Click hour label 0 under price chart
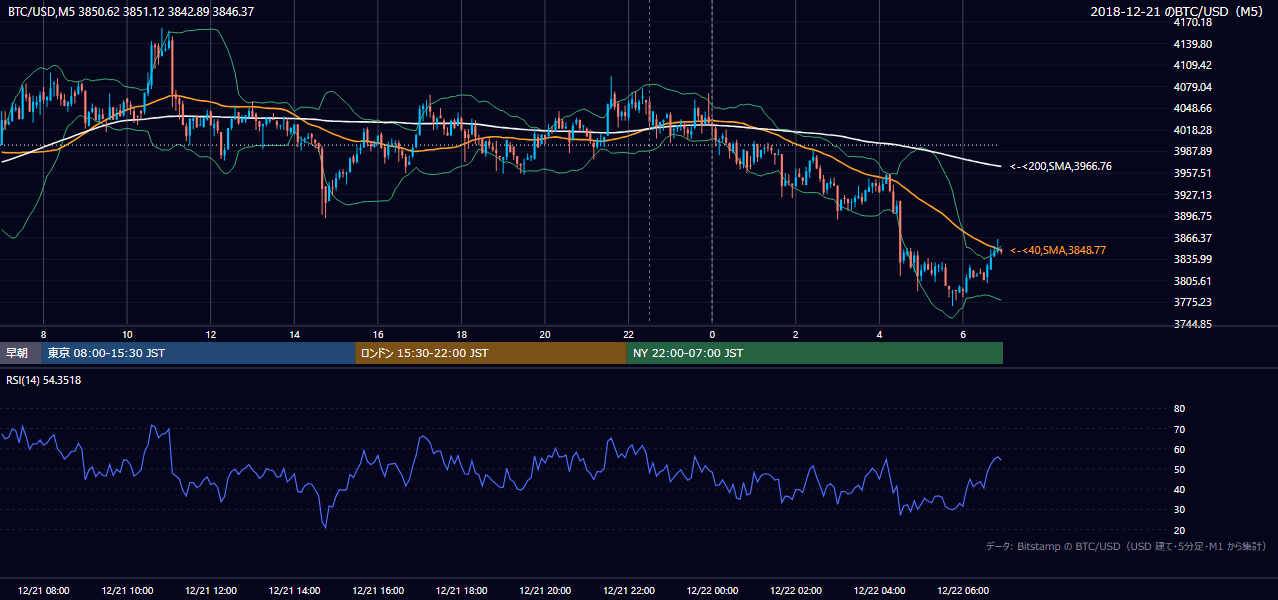1278x600 pixels. [x=712, y=334]
